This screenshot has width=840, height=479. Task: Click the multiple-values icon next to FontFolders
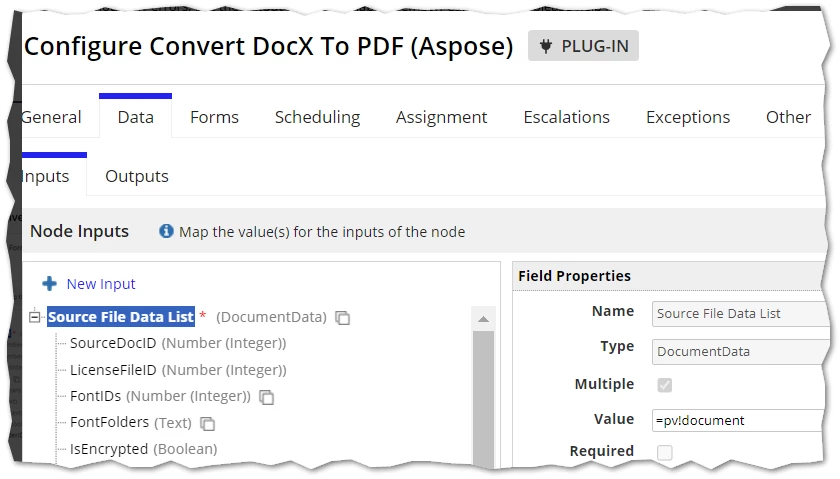[x=207, y=424]
